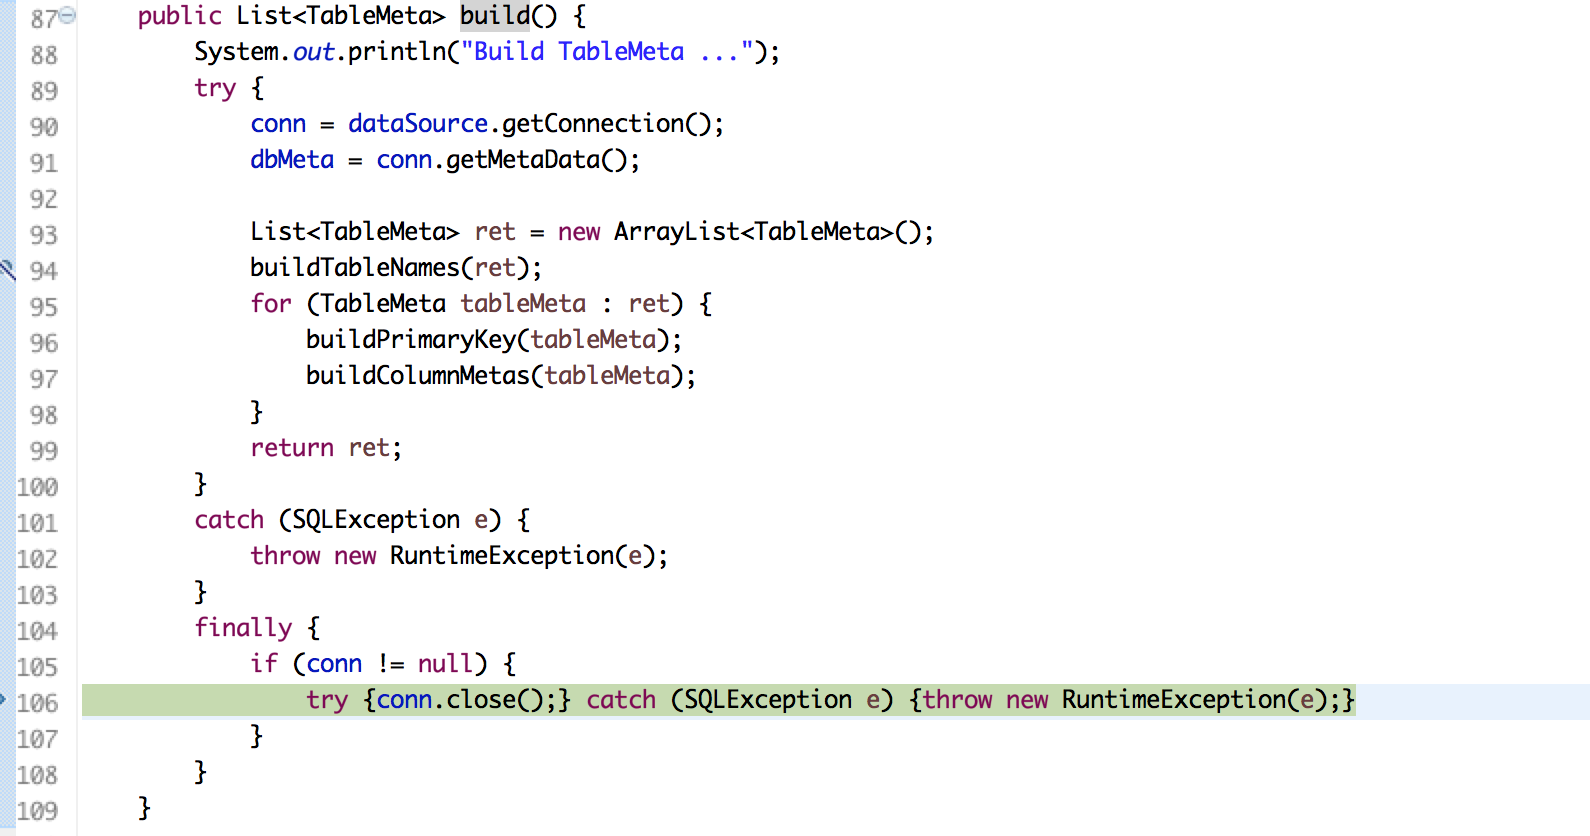
Task: Click SQLException on line 101
Action: [x=376, y=520]
